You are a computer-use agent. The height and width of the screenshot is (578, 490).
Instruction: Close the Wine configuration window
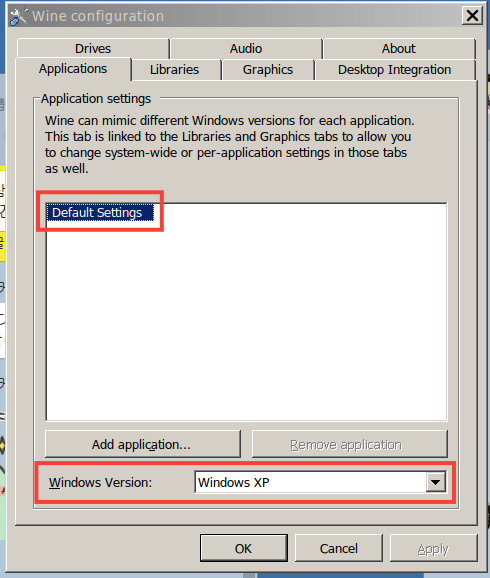(x=472, y=16)
